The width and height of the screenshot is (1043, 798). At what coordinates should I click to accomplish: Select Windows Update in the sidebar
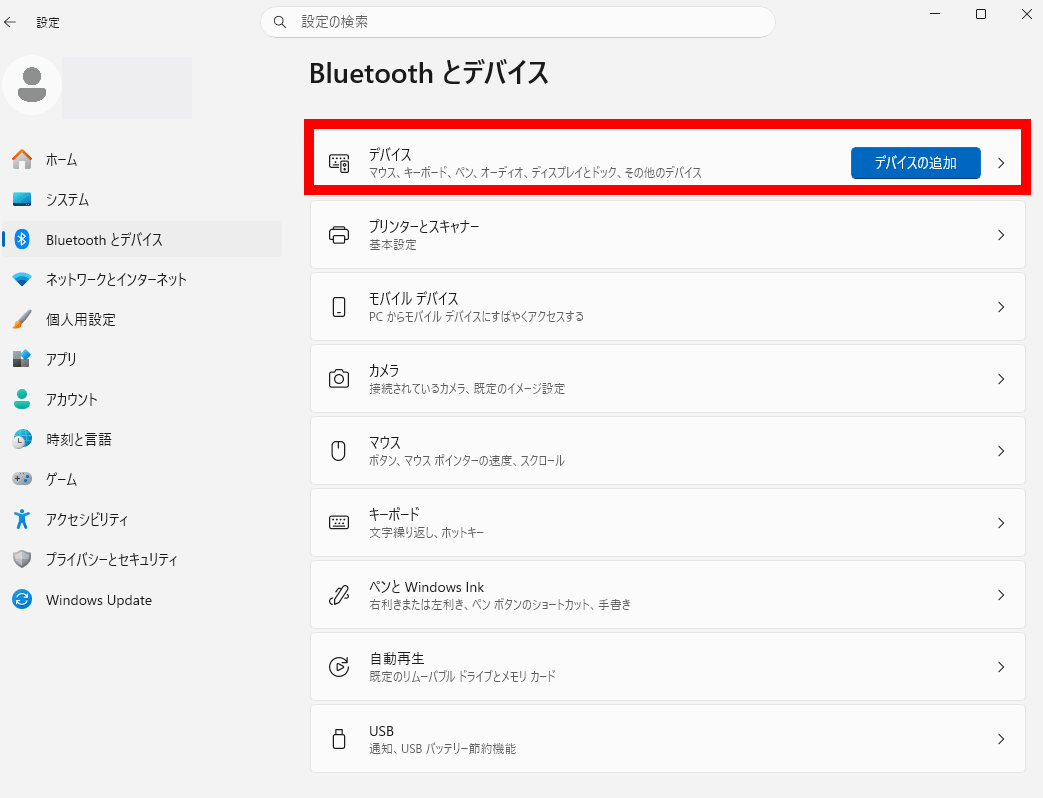(x=142, y=600)
